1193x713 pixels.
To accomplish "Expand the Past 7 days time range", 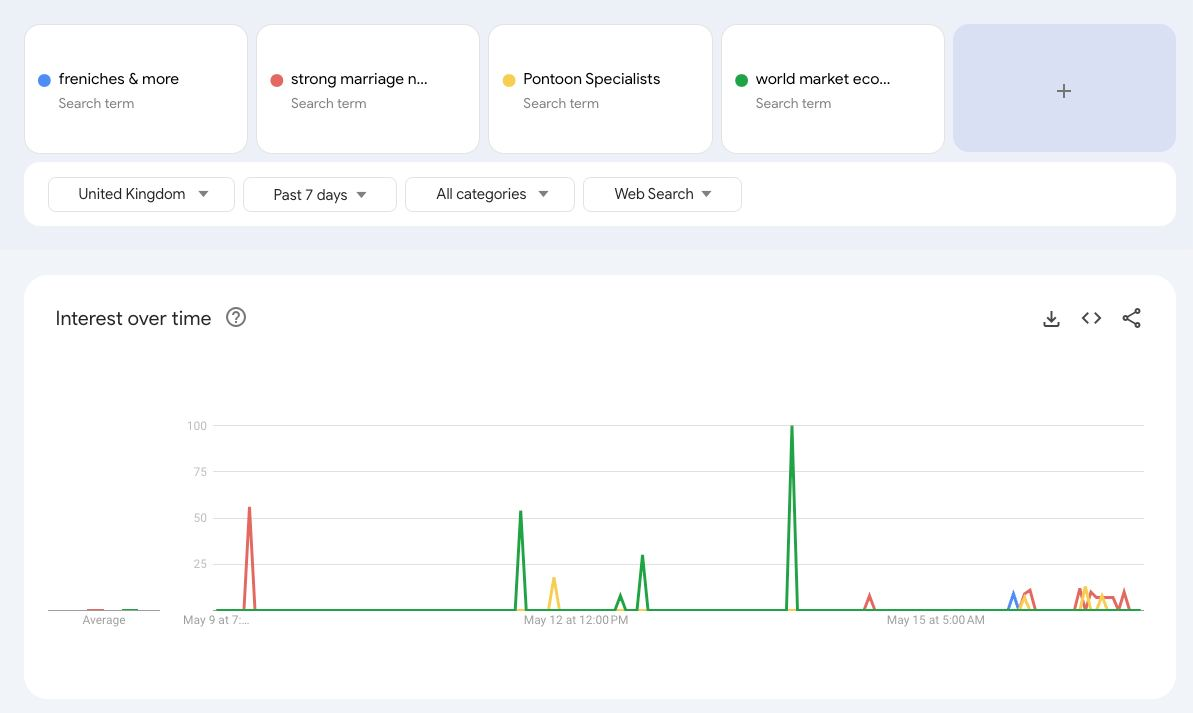I will pyautogui.click(x=320, y=194).
